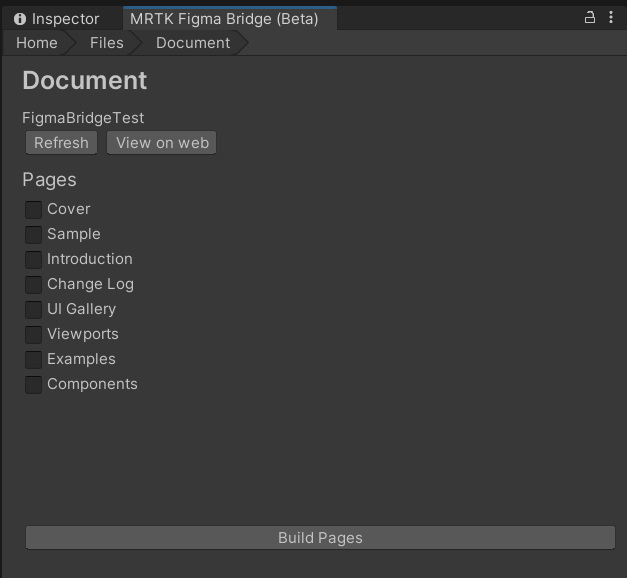Open the document with View on web
Screen dimensions: 627x578
tap(162, 143)
